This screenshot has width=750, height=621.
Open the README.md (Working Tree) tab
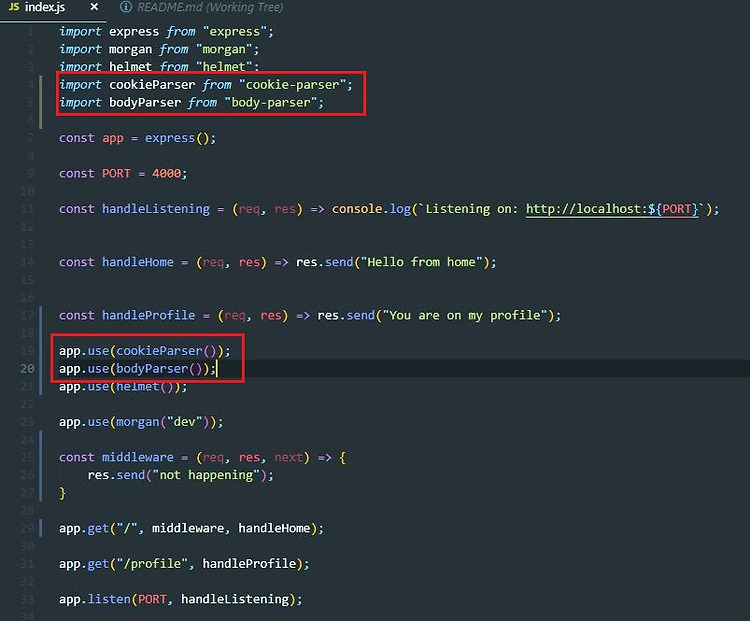point(210,7)
